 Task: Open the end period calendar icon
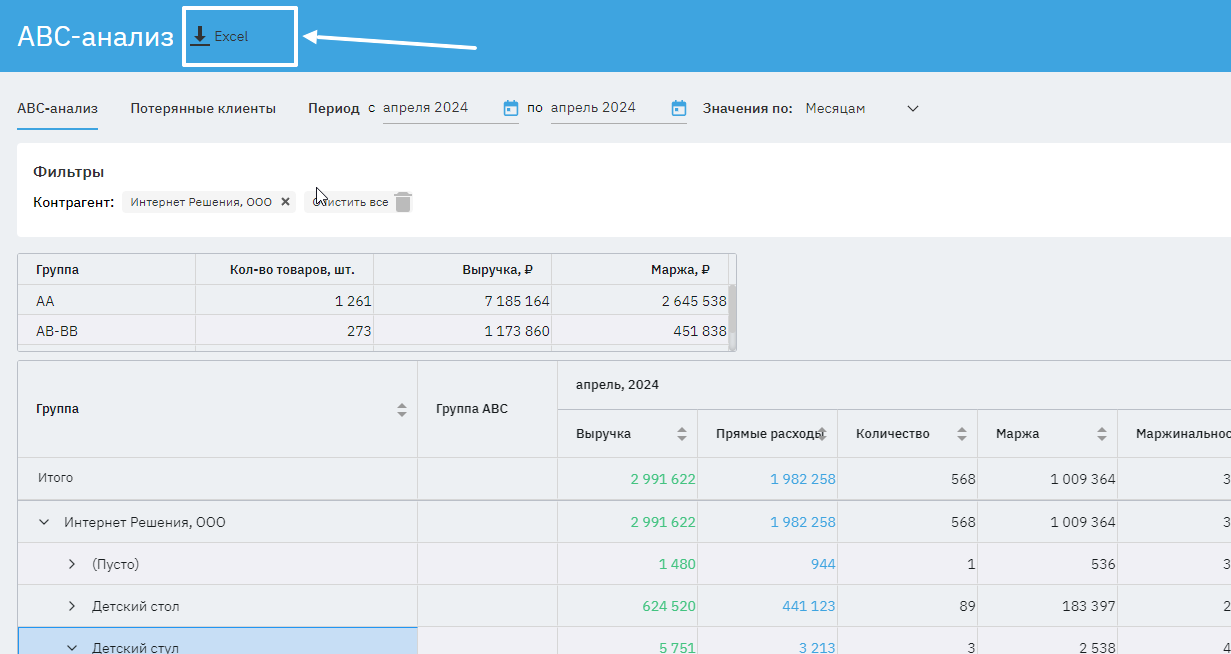[679, 108]
